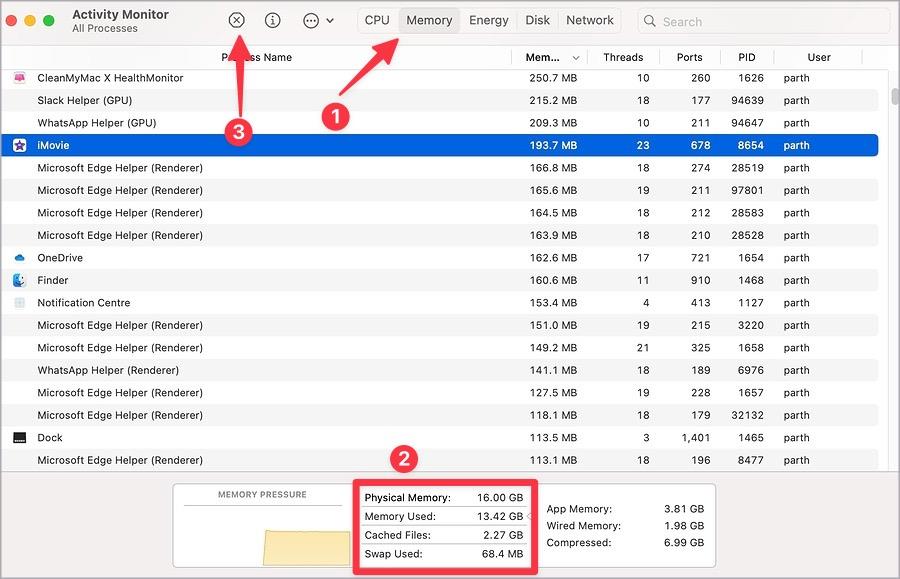The image size is (900, 579).
Task: Click the iMovie star icon
Action: pos(20,145)
